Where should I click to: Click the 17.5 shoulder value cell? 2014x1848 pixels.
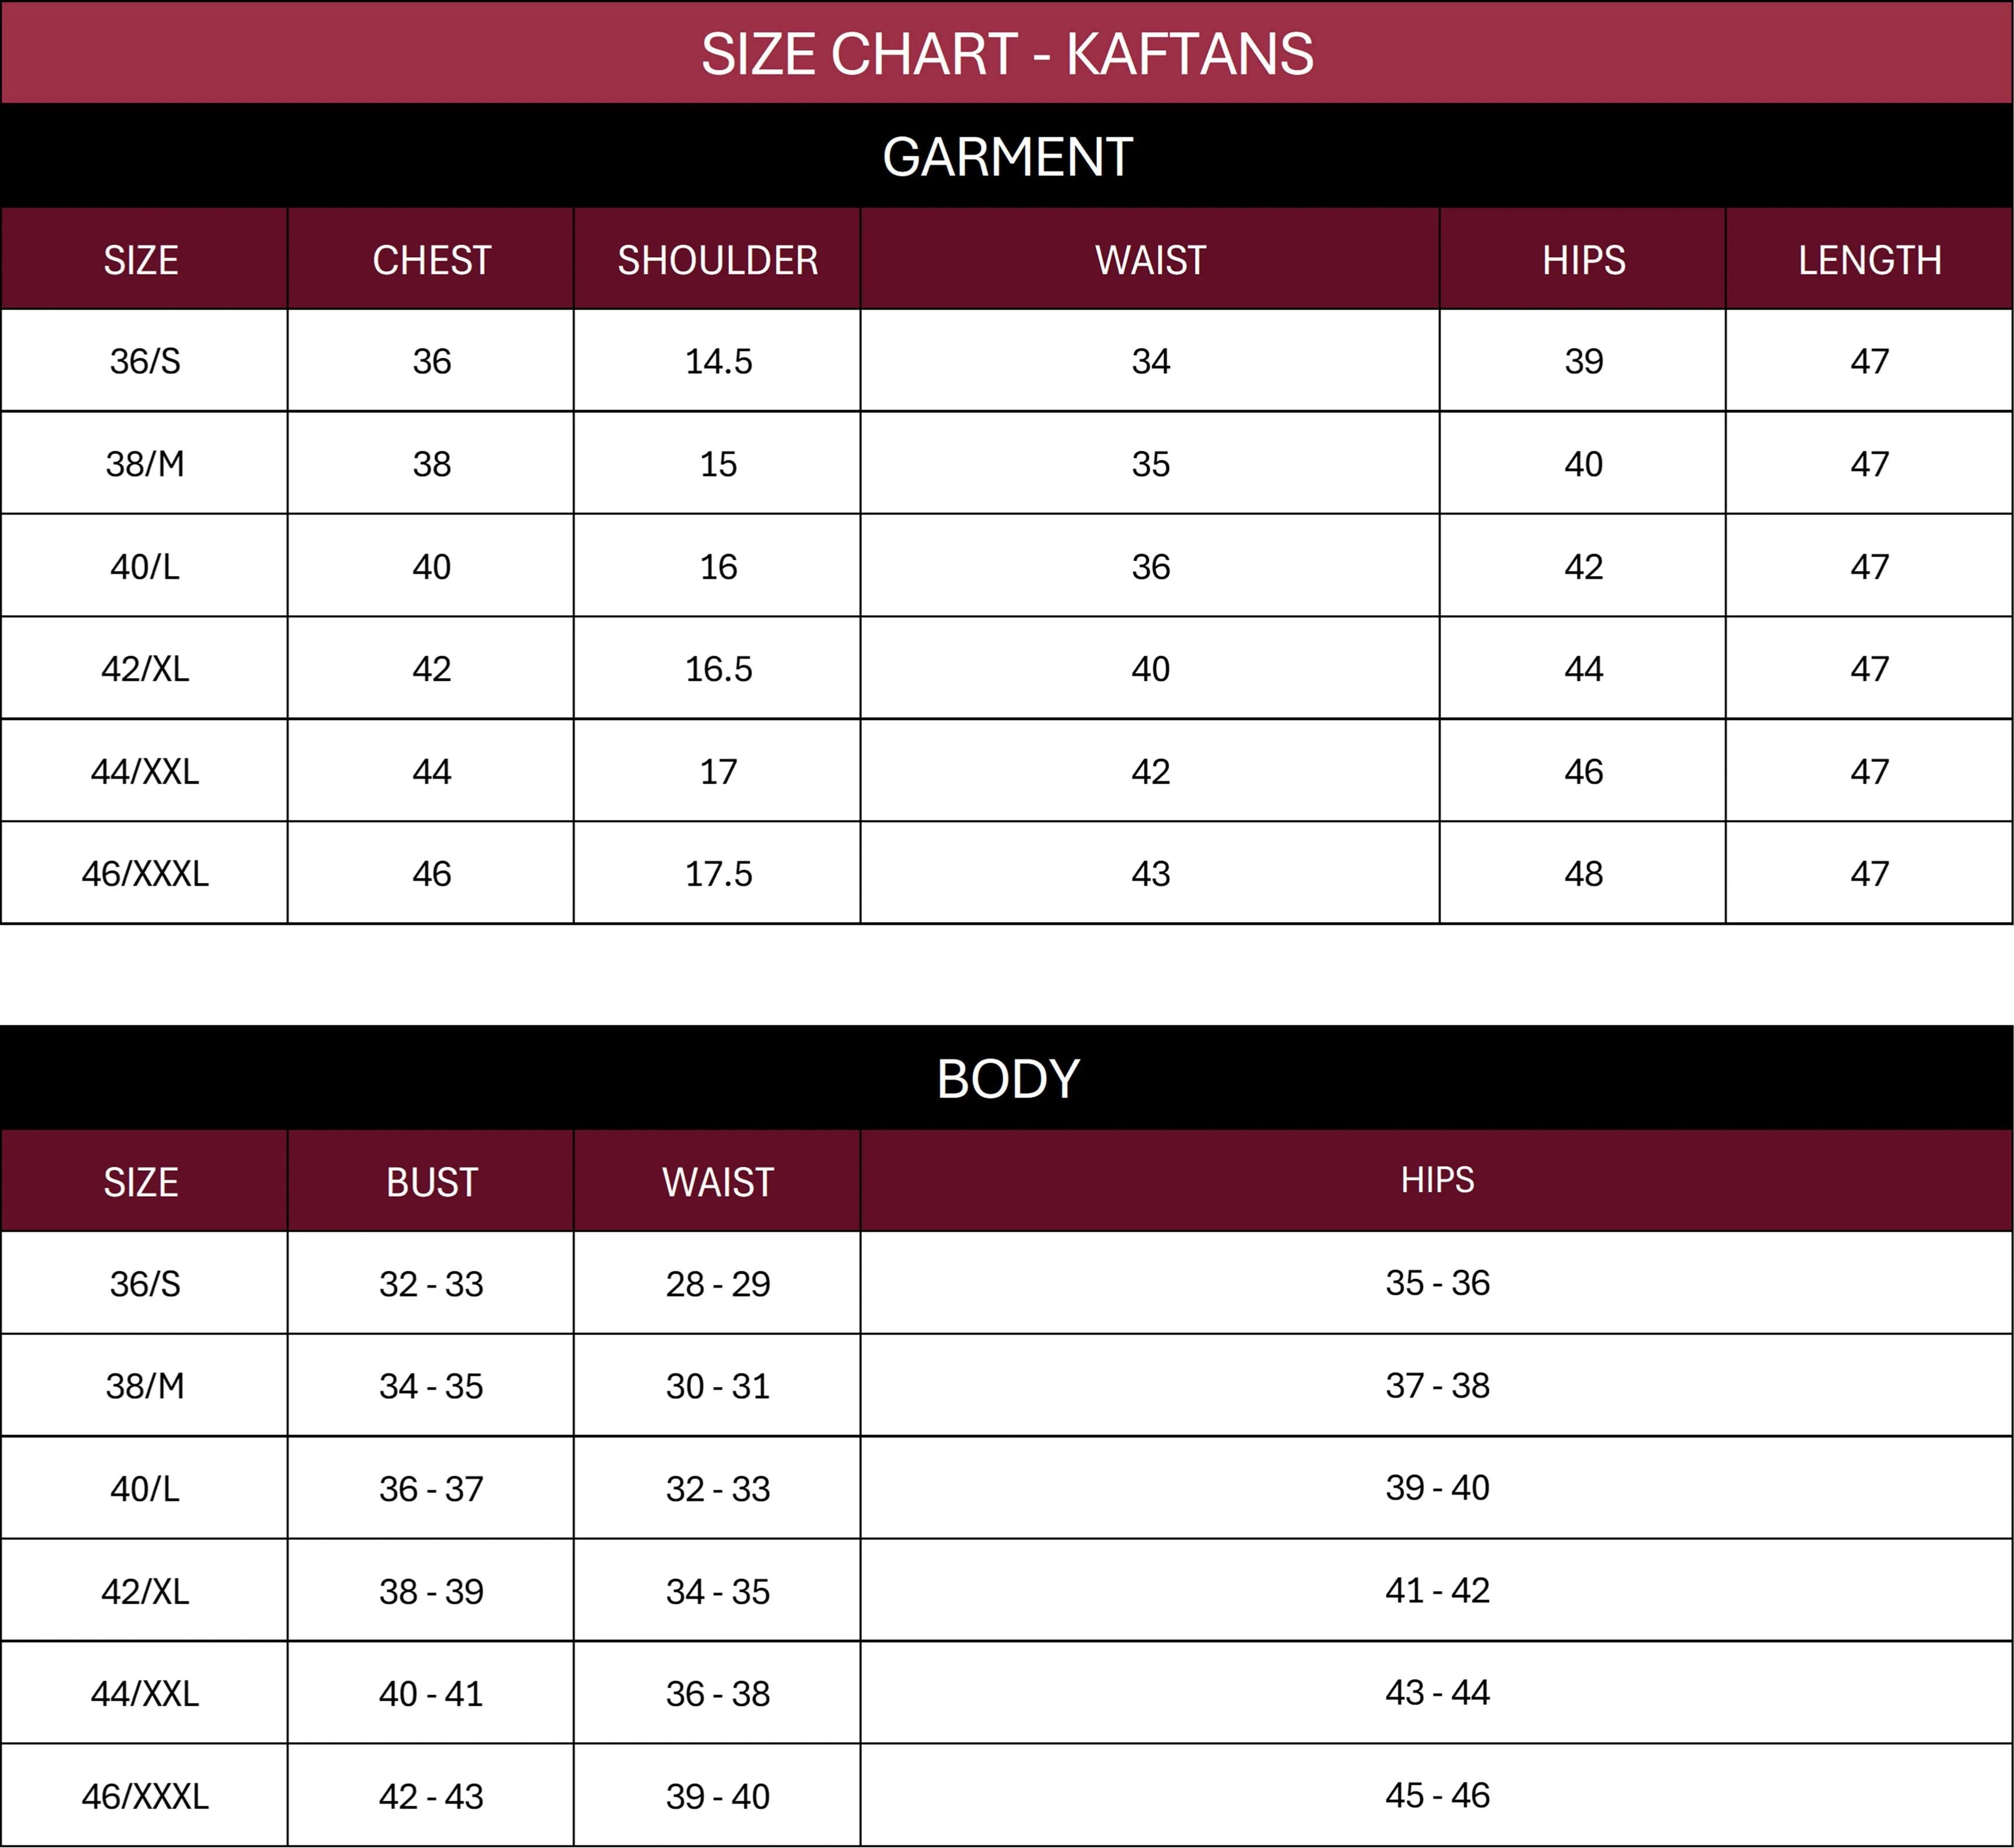pos(718,874)
